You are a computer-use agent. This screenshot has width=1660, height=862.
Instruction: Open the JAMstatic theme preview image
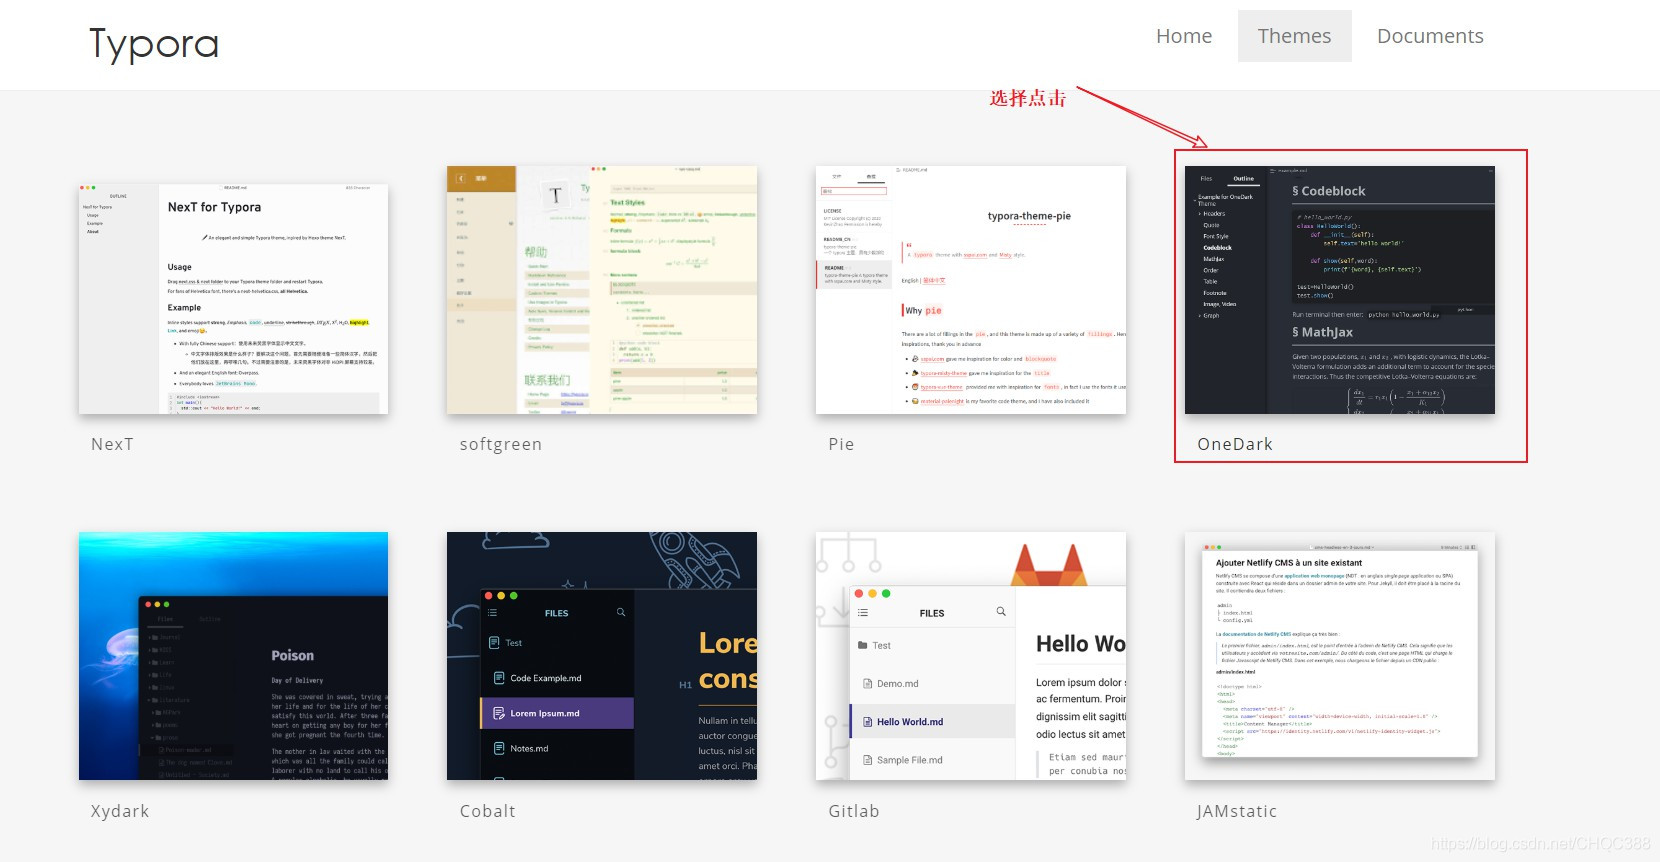point(1340,656)
